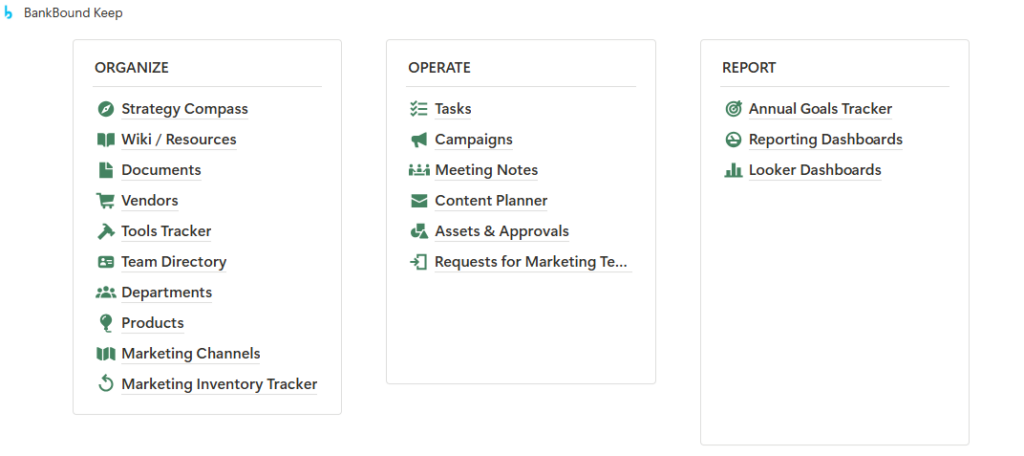1024x456 pixels.
Task: Click the BankBound logo icon in header
Action: tap(8, 13)
